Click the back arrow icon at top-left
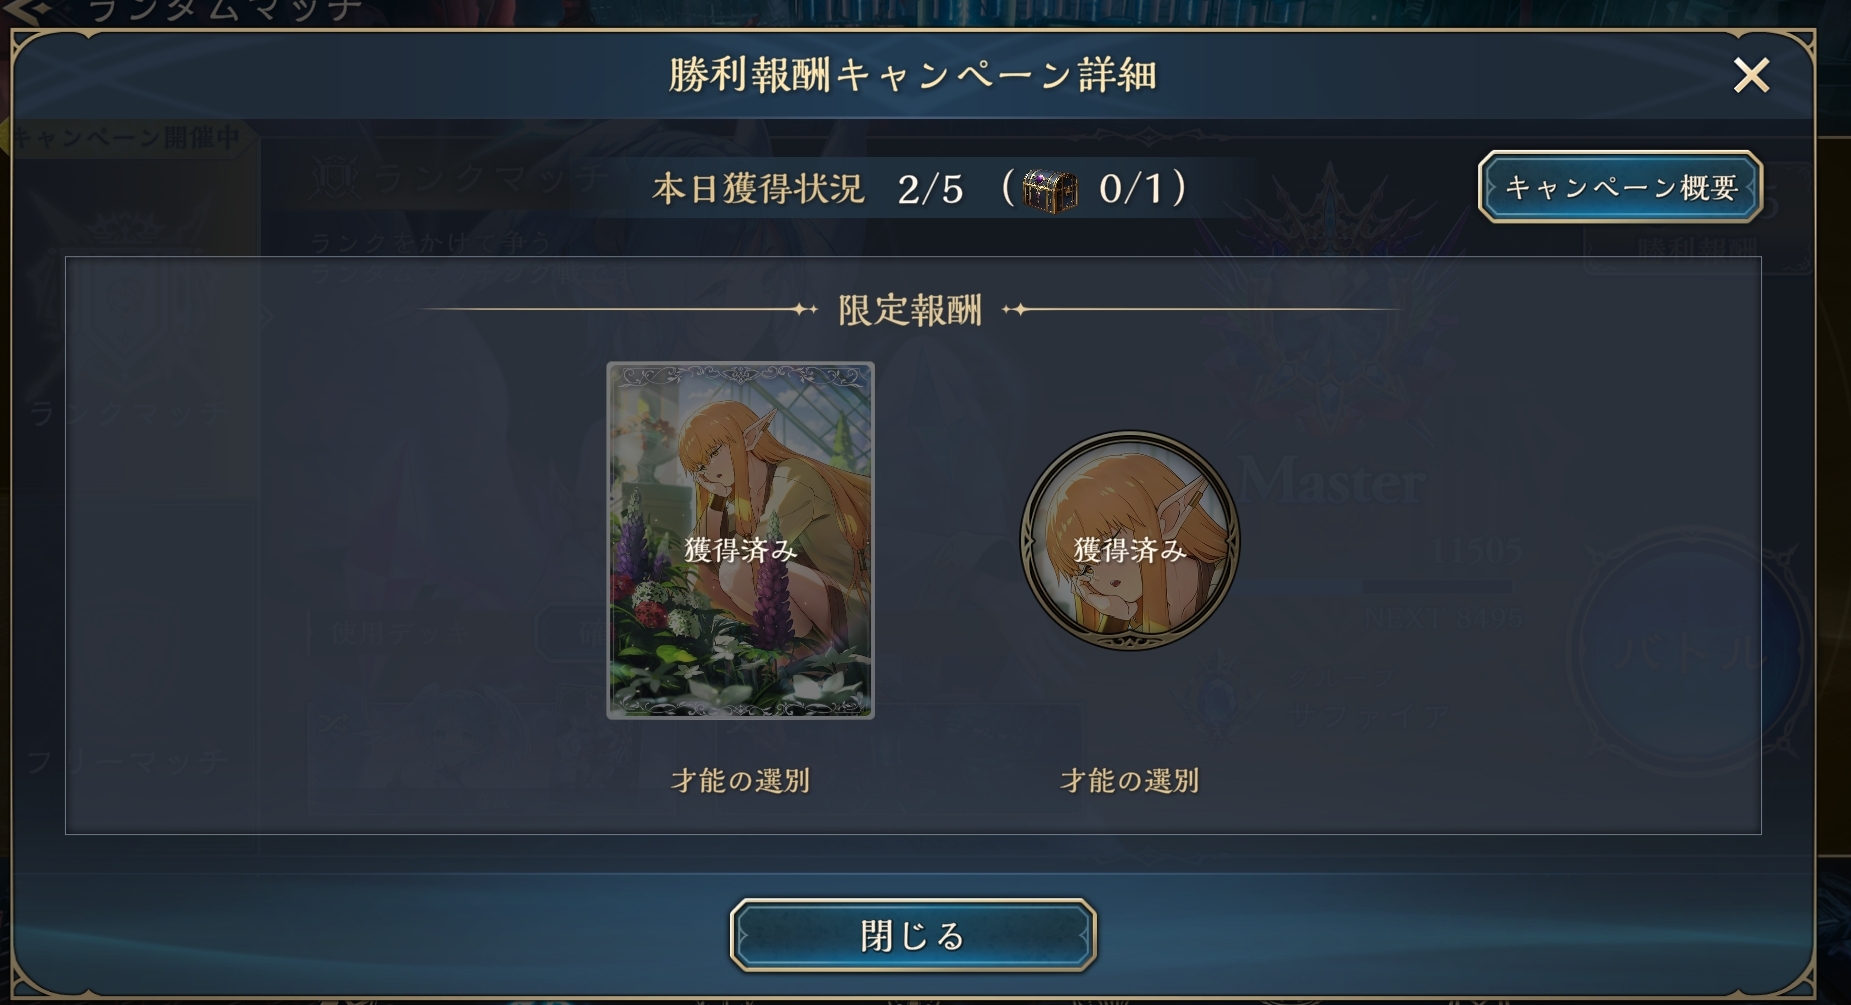 (28, 10)
